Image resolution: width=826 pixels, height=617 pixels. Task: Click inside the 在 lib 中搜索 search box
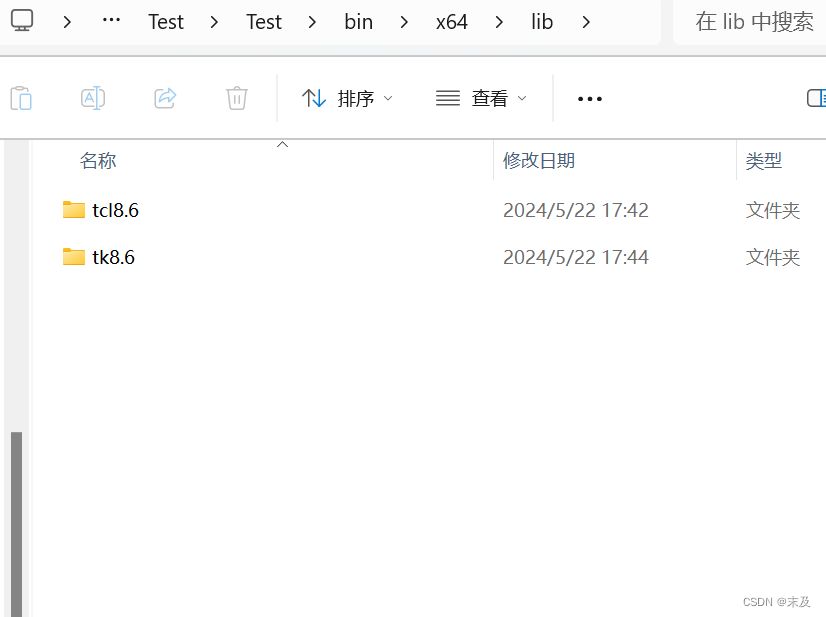(756, 21)
